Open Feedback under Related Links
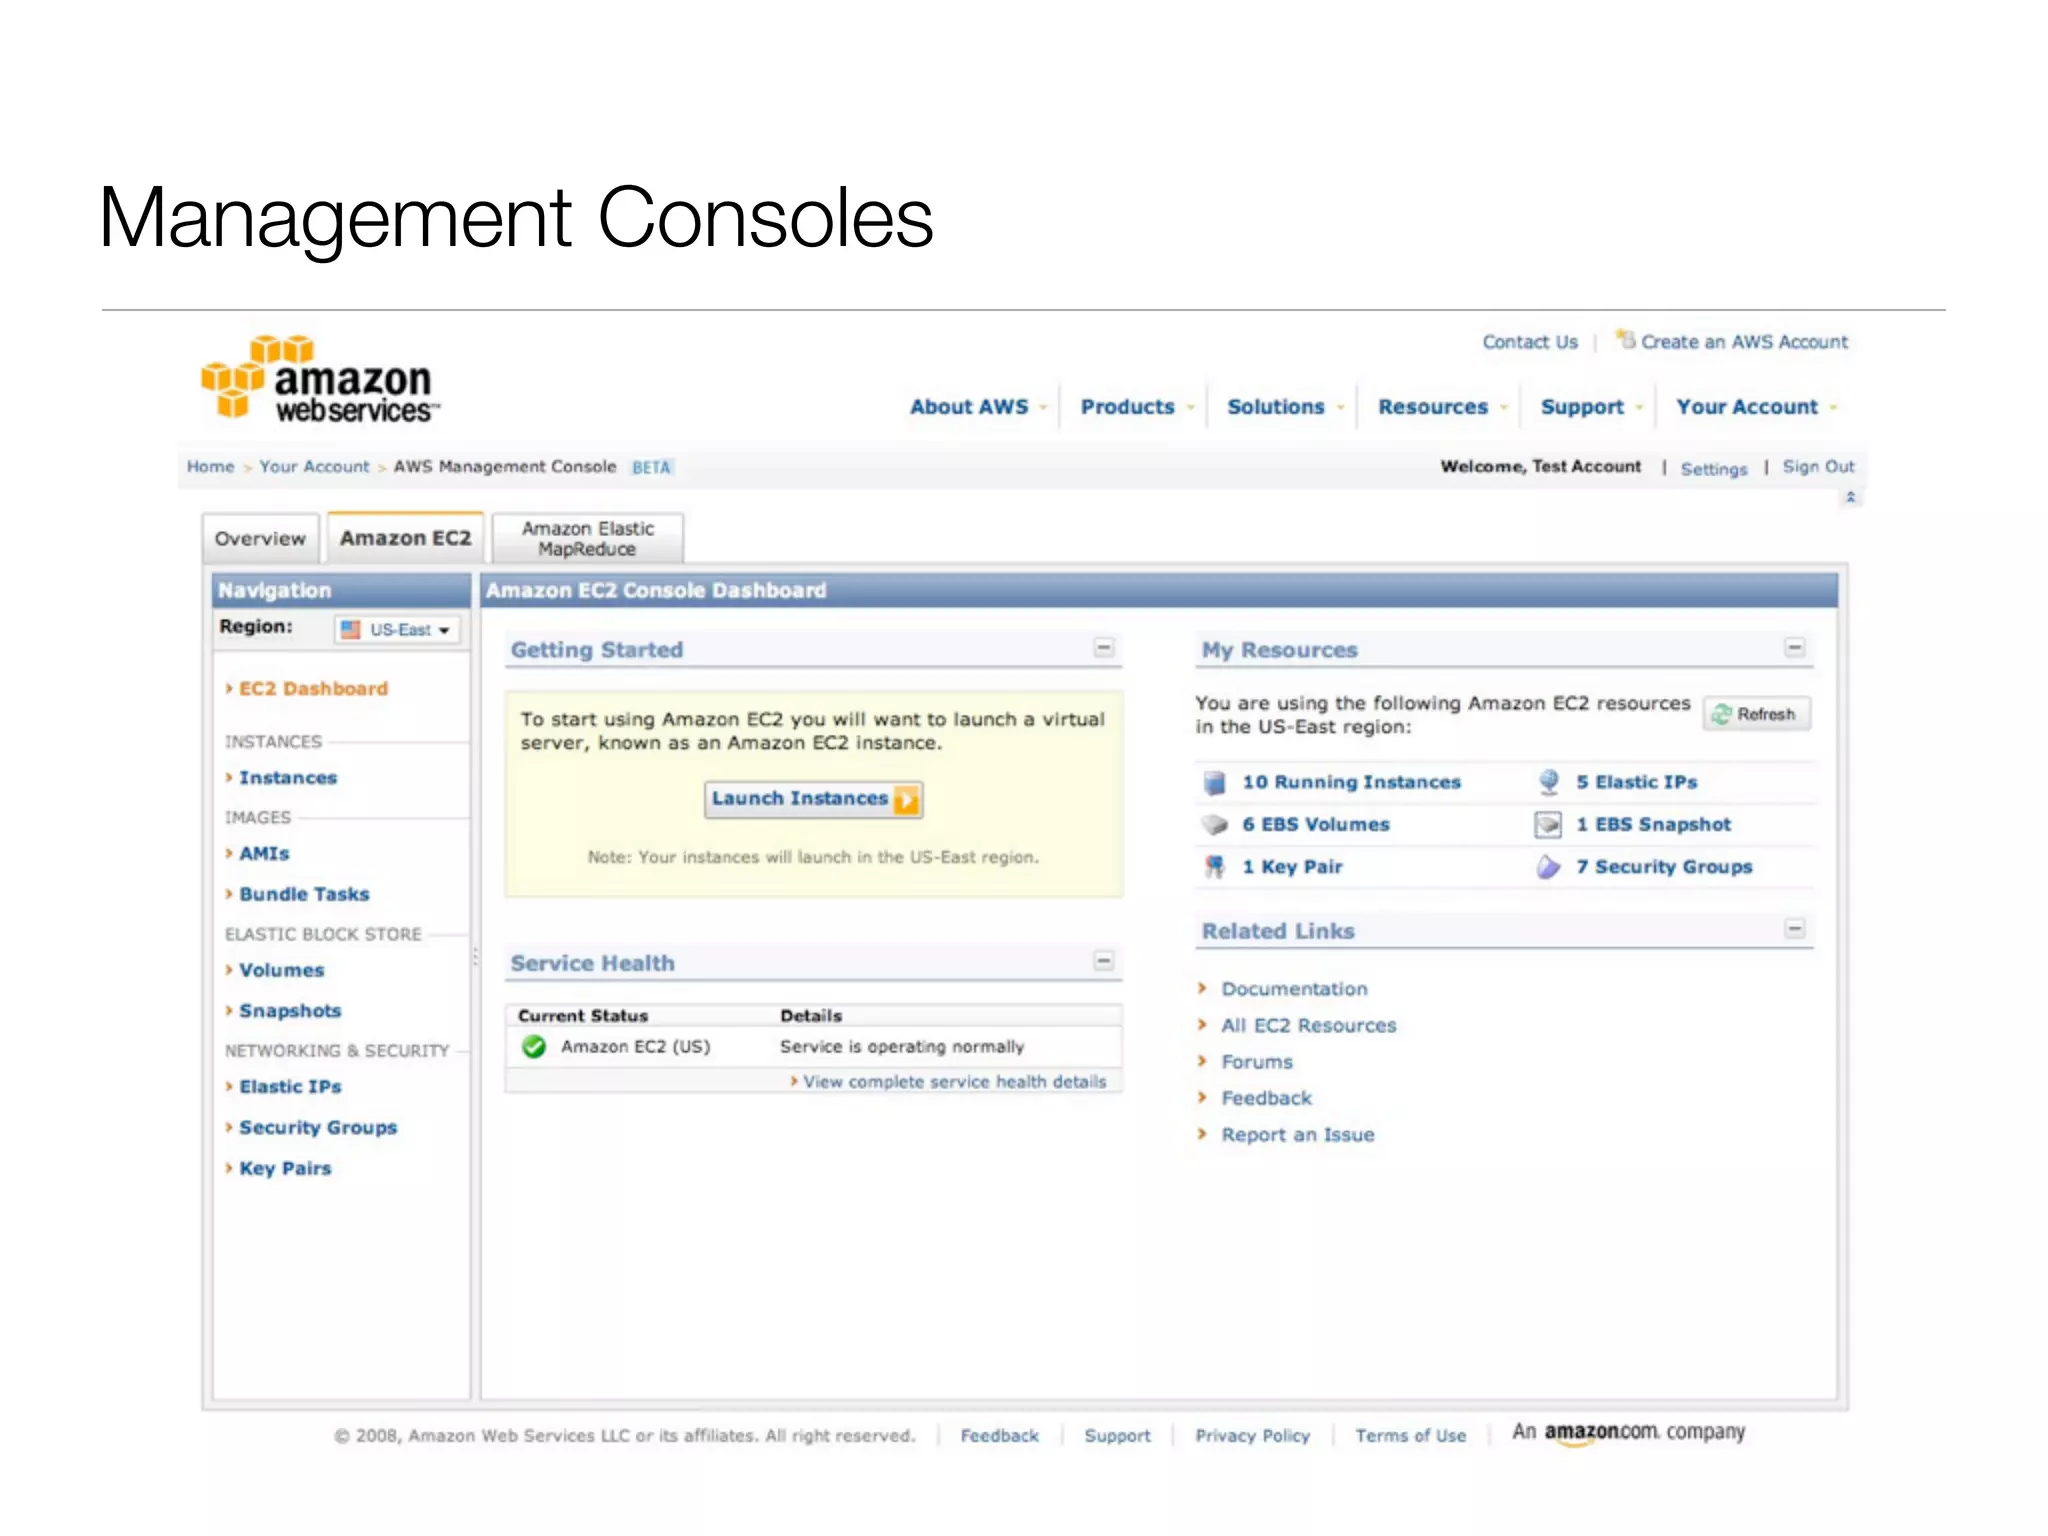This screenshot has width=2048, height=1536. click(x=1266, y=1099)
